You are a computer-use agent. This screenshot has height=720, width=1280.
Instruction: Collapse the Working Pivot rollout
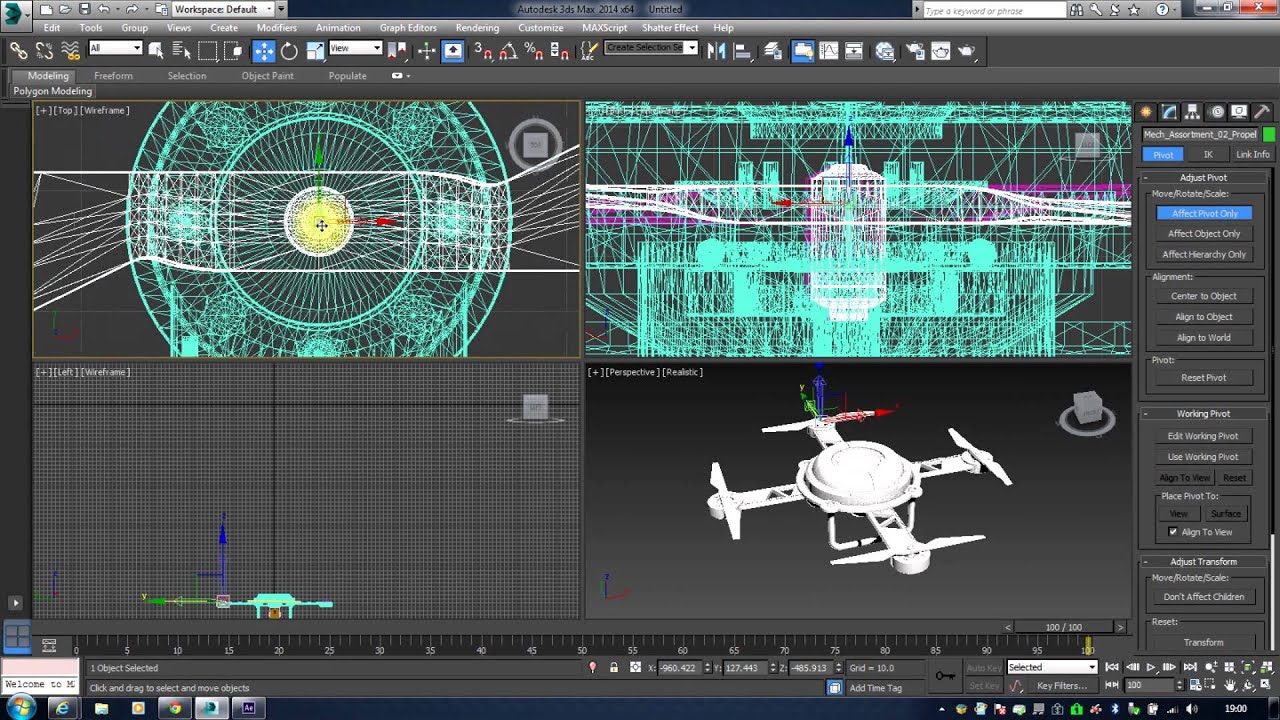(x=1203, y=413)
